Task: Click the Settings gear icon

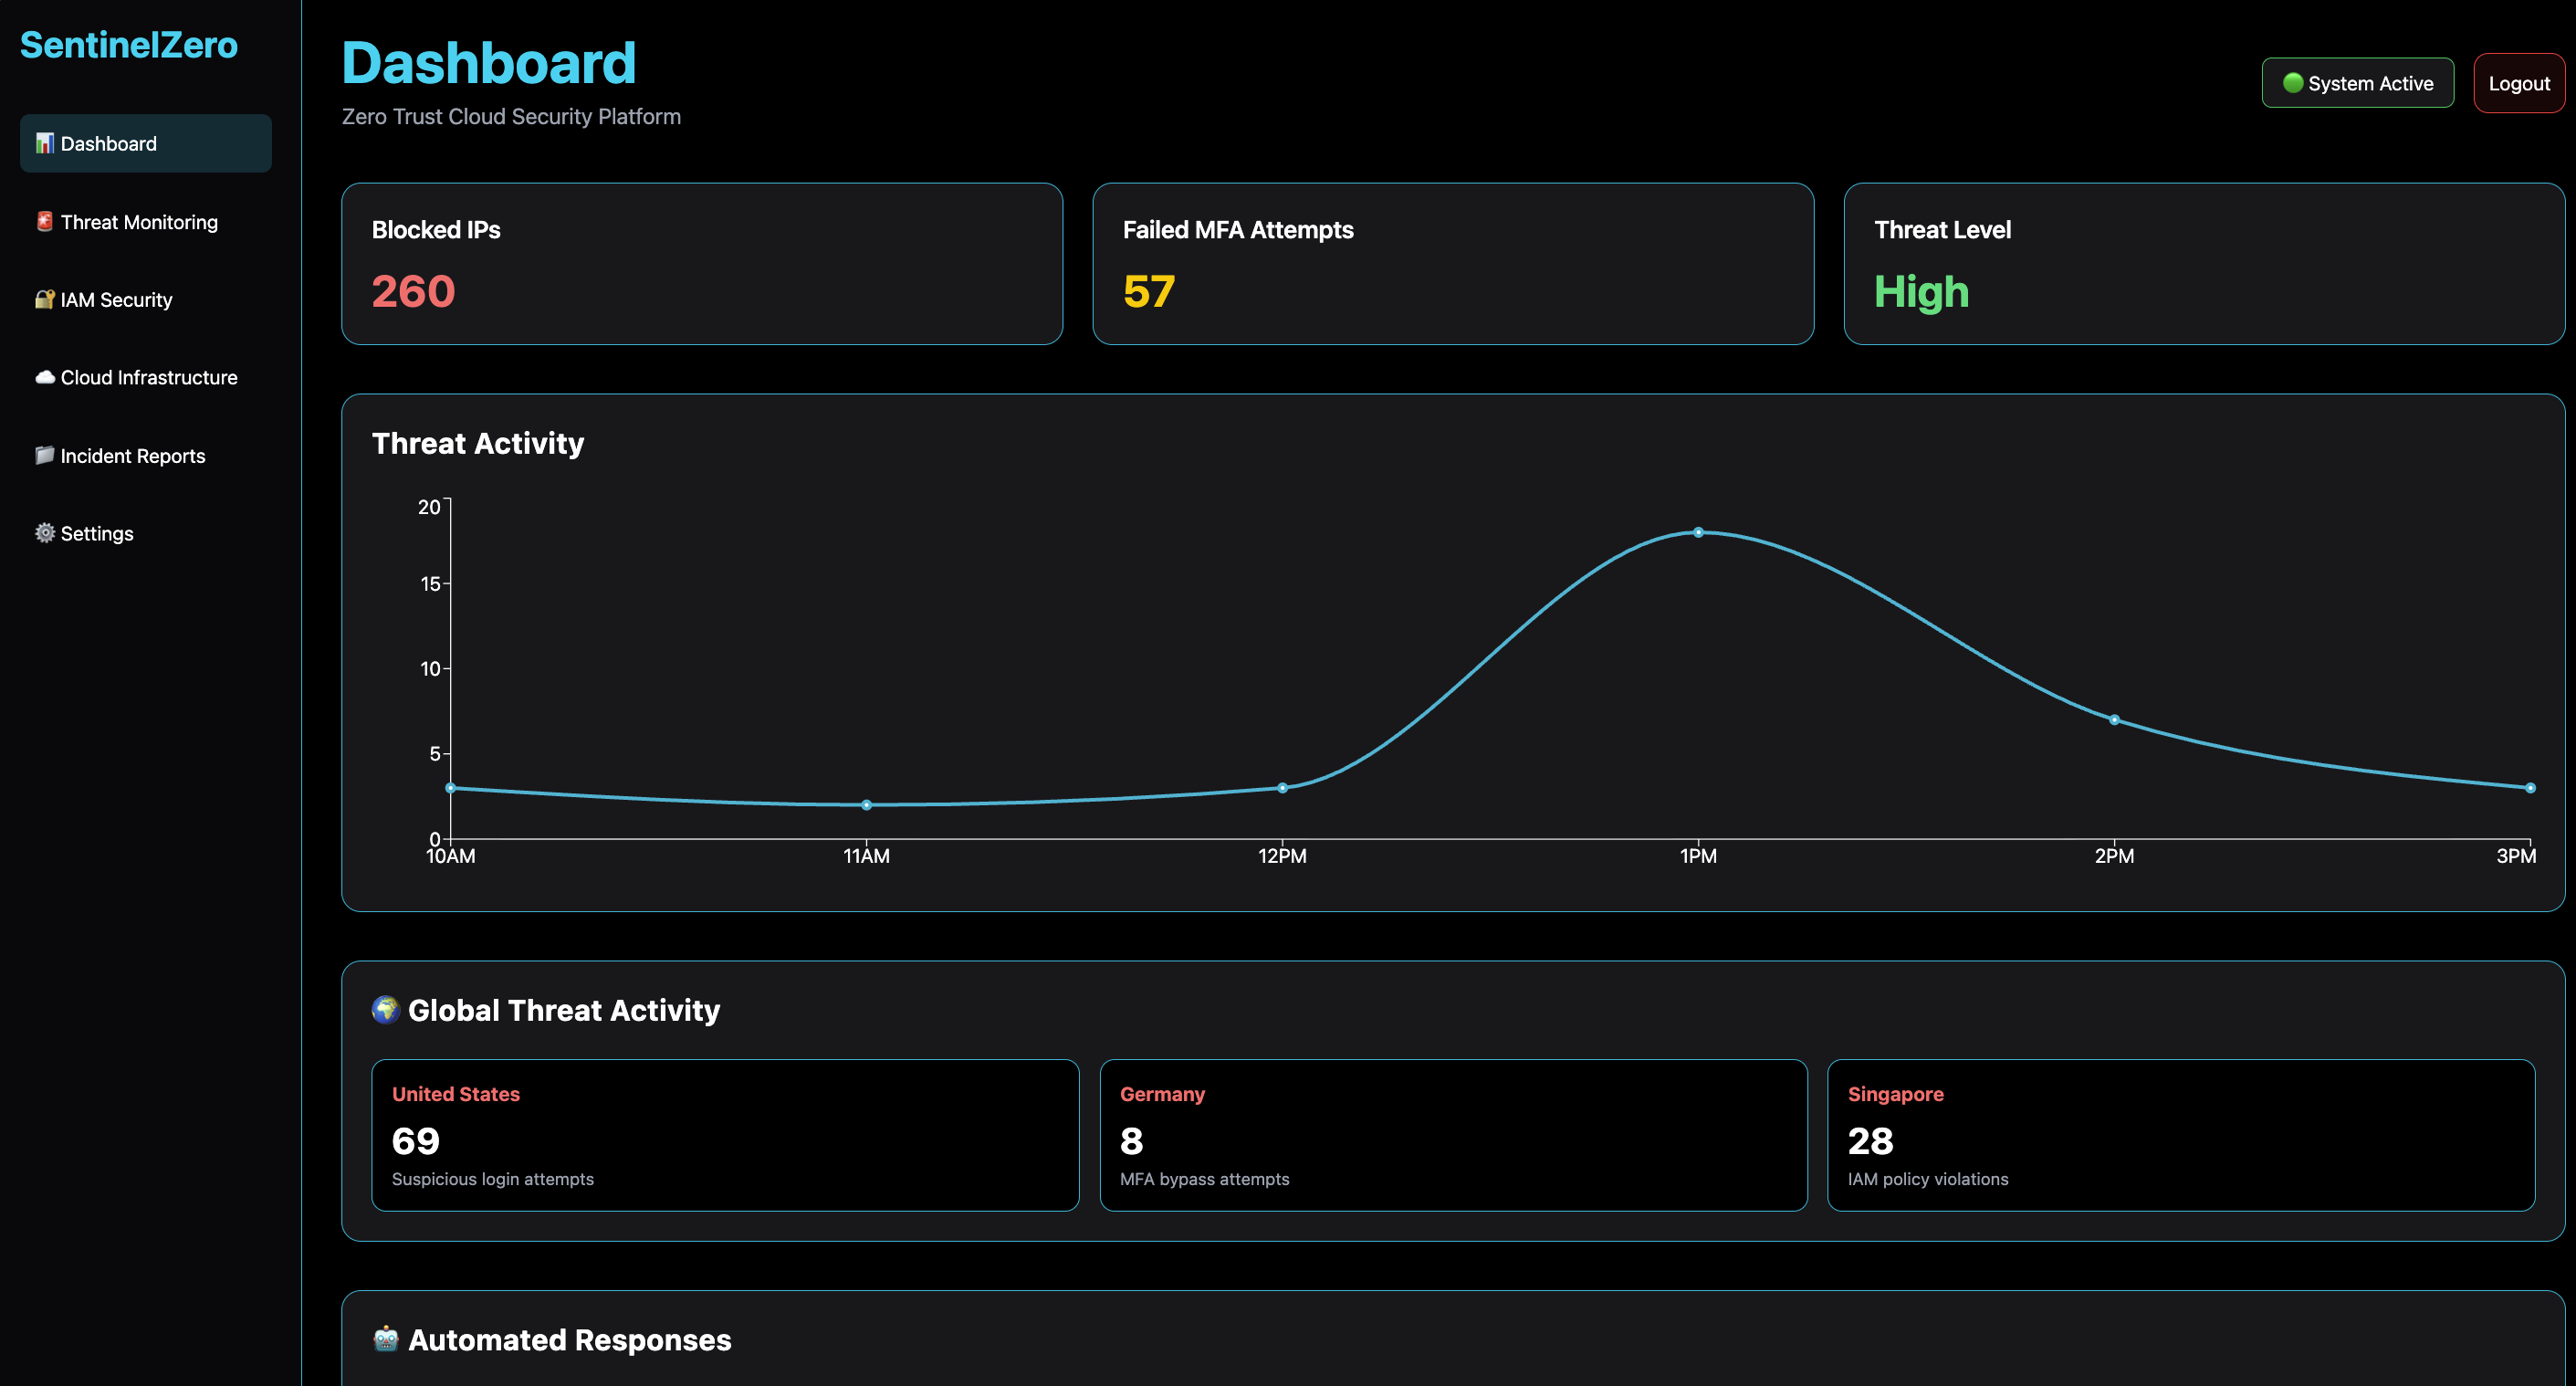Action: click(45, 533)
